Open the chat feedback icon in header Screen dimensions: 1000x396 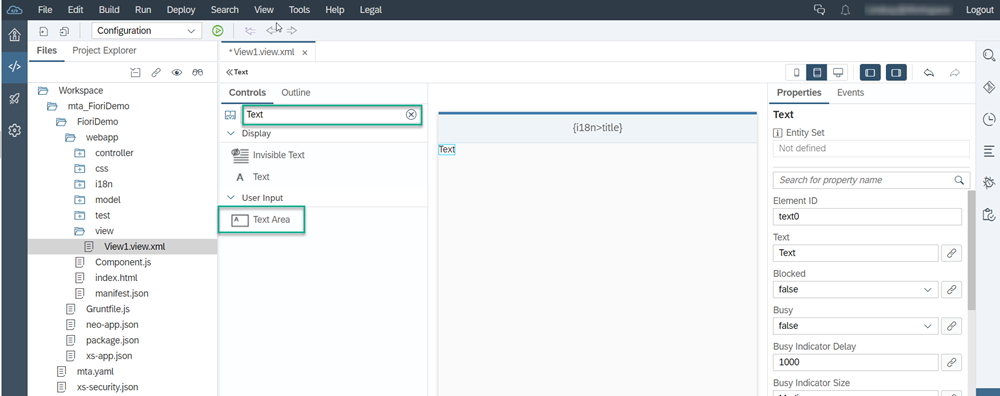point(820,10)
